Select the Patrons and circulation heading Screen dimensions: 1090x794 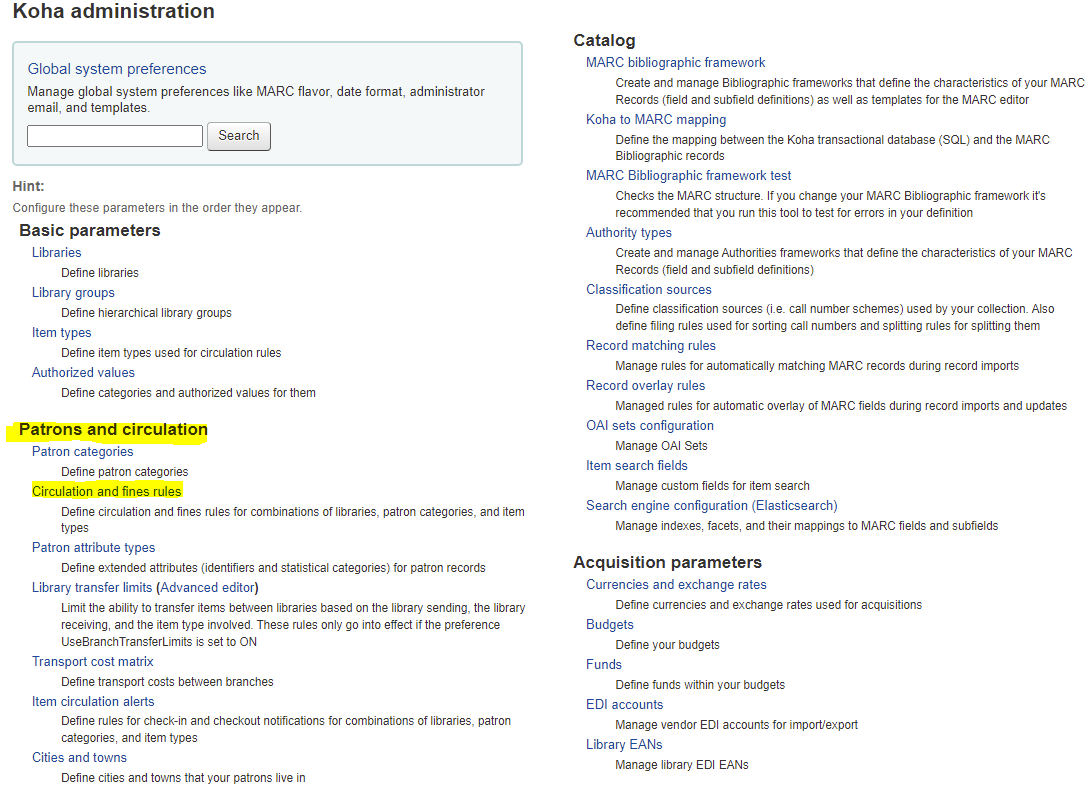click(x=113, y=430)
